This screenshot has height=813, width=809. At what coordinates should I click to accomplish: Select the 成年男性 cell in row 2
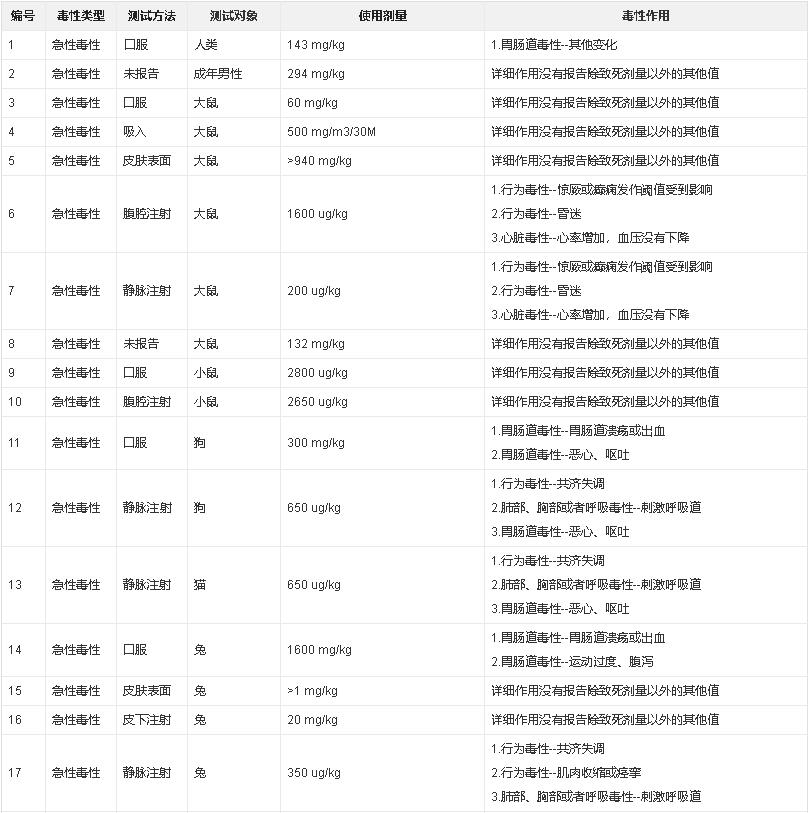tap(218, 74)
